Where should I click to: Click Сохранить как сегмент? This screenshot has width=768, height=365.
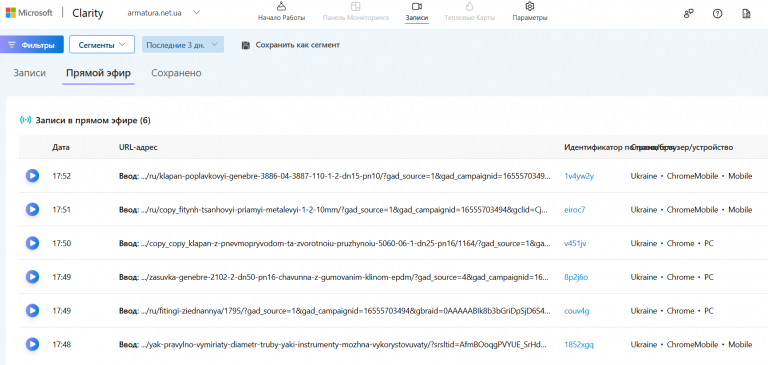298,45
